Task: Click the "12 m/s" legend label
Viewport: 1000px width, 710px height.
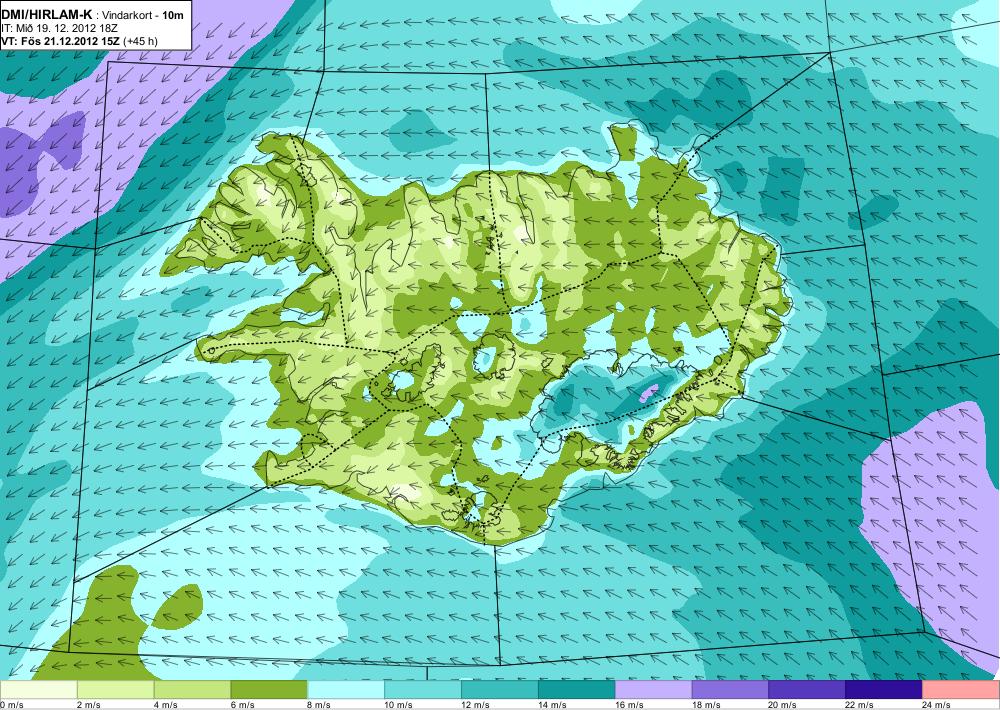Action: [476, 705]
